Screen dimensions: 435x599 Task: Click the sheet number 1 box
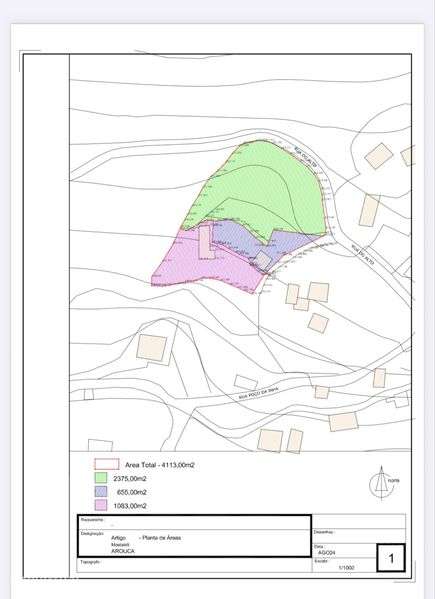(391, 558)
